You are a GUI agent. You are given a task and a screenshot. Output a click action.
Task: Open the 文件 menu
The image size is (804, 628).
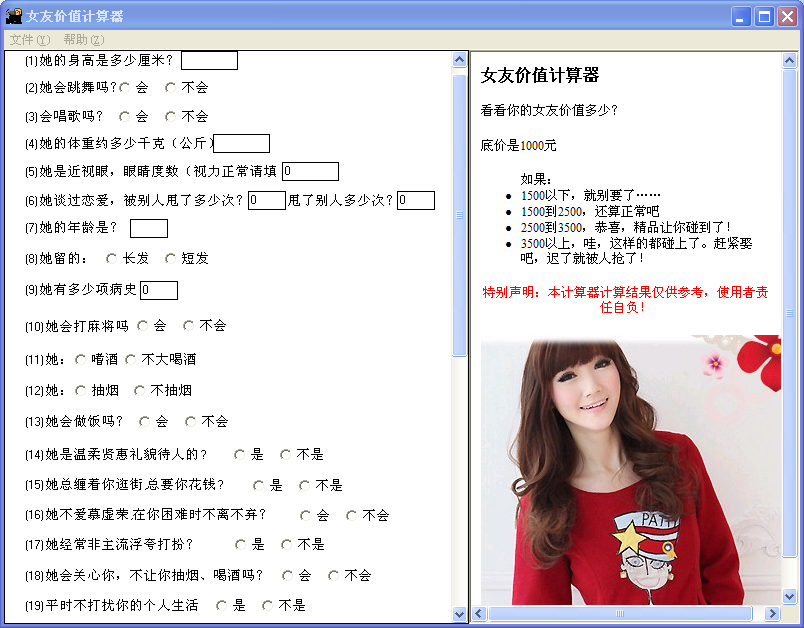(30, 39)
